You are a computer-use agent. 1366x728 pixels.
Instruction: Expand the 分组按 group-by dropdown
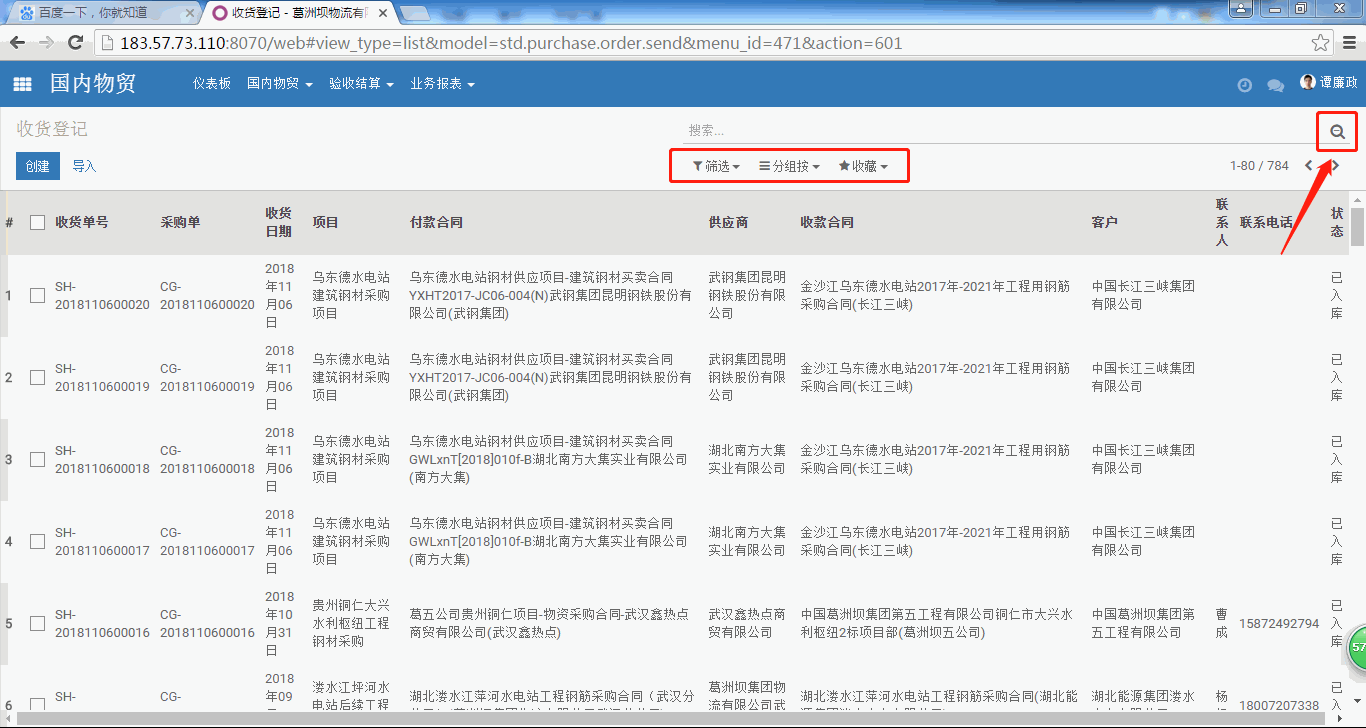coord(789,166)
